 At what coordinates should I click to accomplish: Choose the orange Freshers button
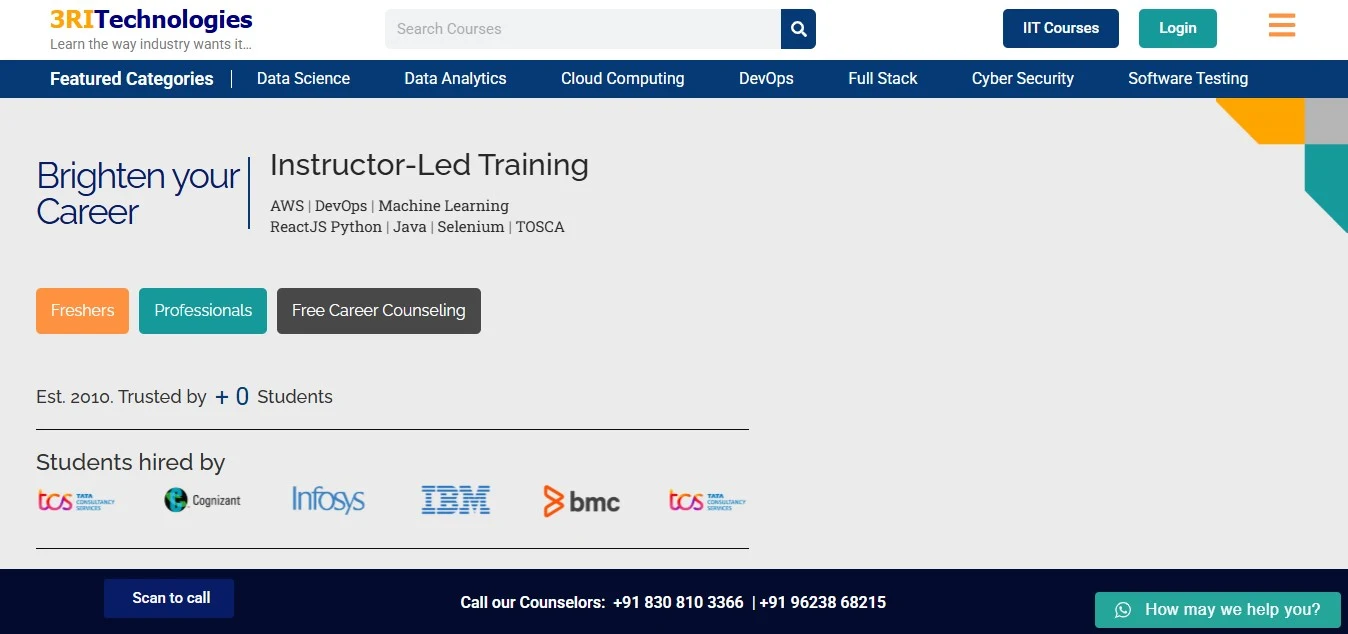[82, 311]
